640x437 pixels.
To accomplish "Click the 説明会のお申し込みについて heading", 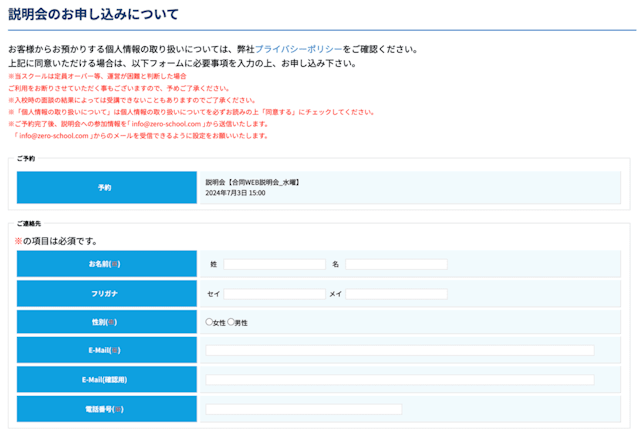I will coord(93,14).
